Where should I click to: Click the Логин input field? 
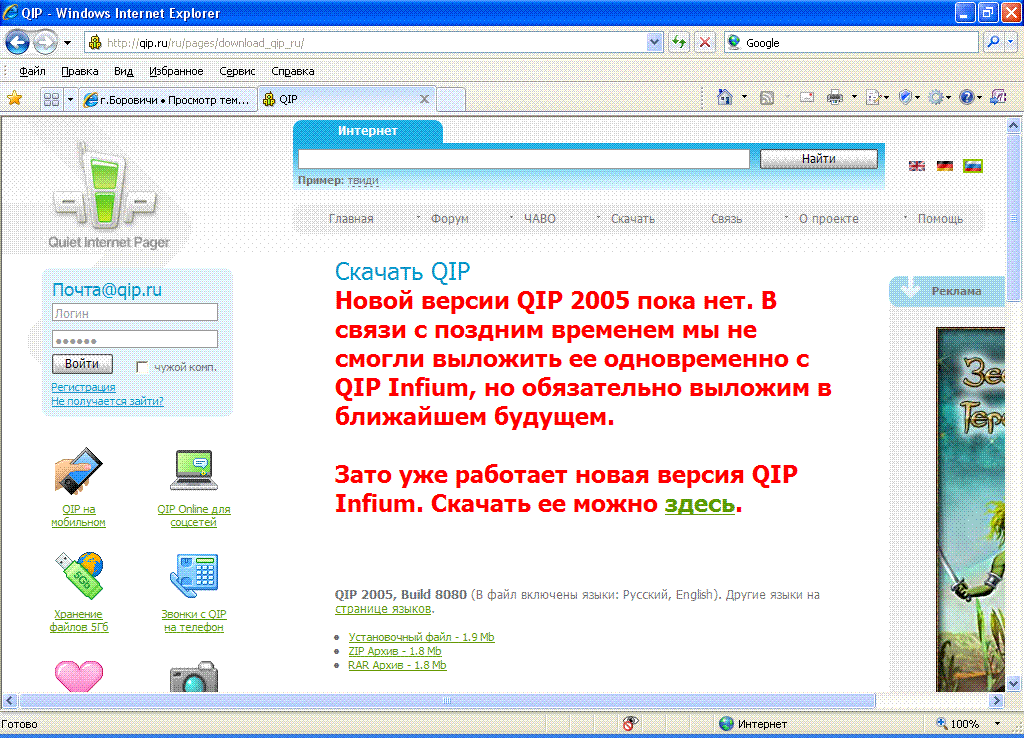coord(135,313)
